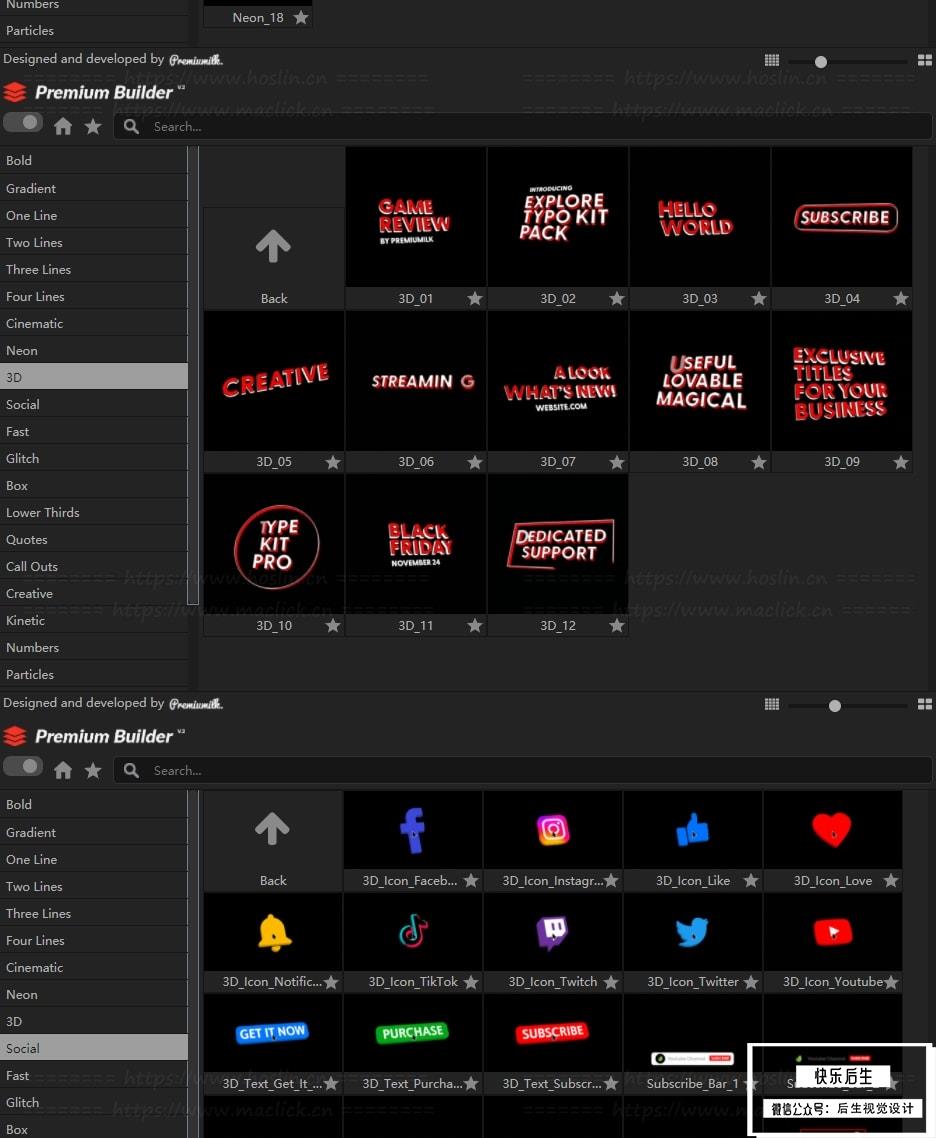Star the 3D_Icon_Notification preset
This screenshot has height=1138, width=936.
[x=332, y=982]
